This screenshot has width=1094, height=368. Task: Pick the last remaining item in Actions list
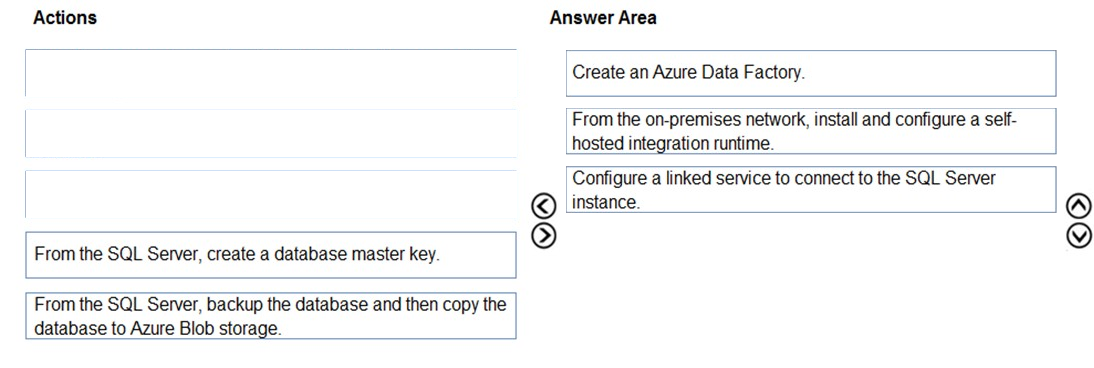[271, 316]
